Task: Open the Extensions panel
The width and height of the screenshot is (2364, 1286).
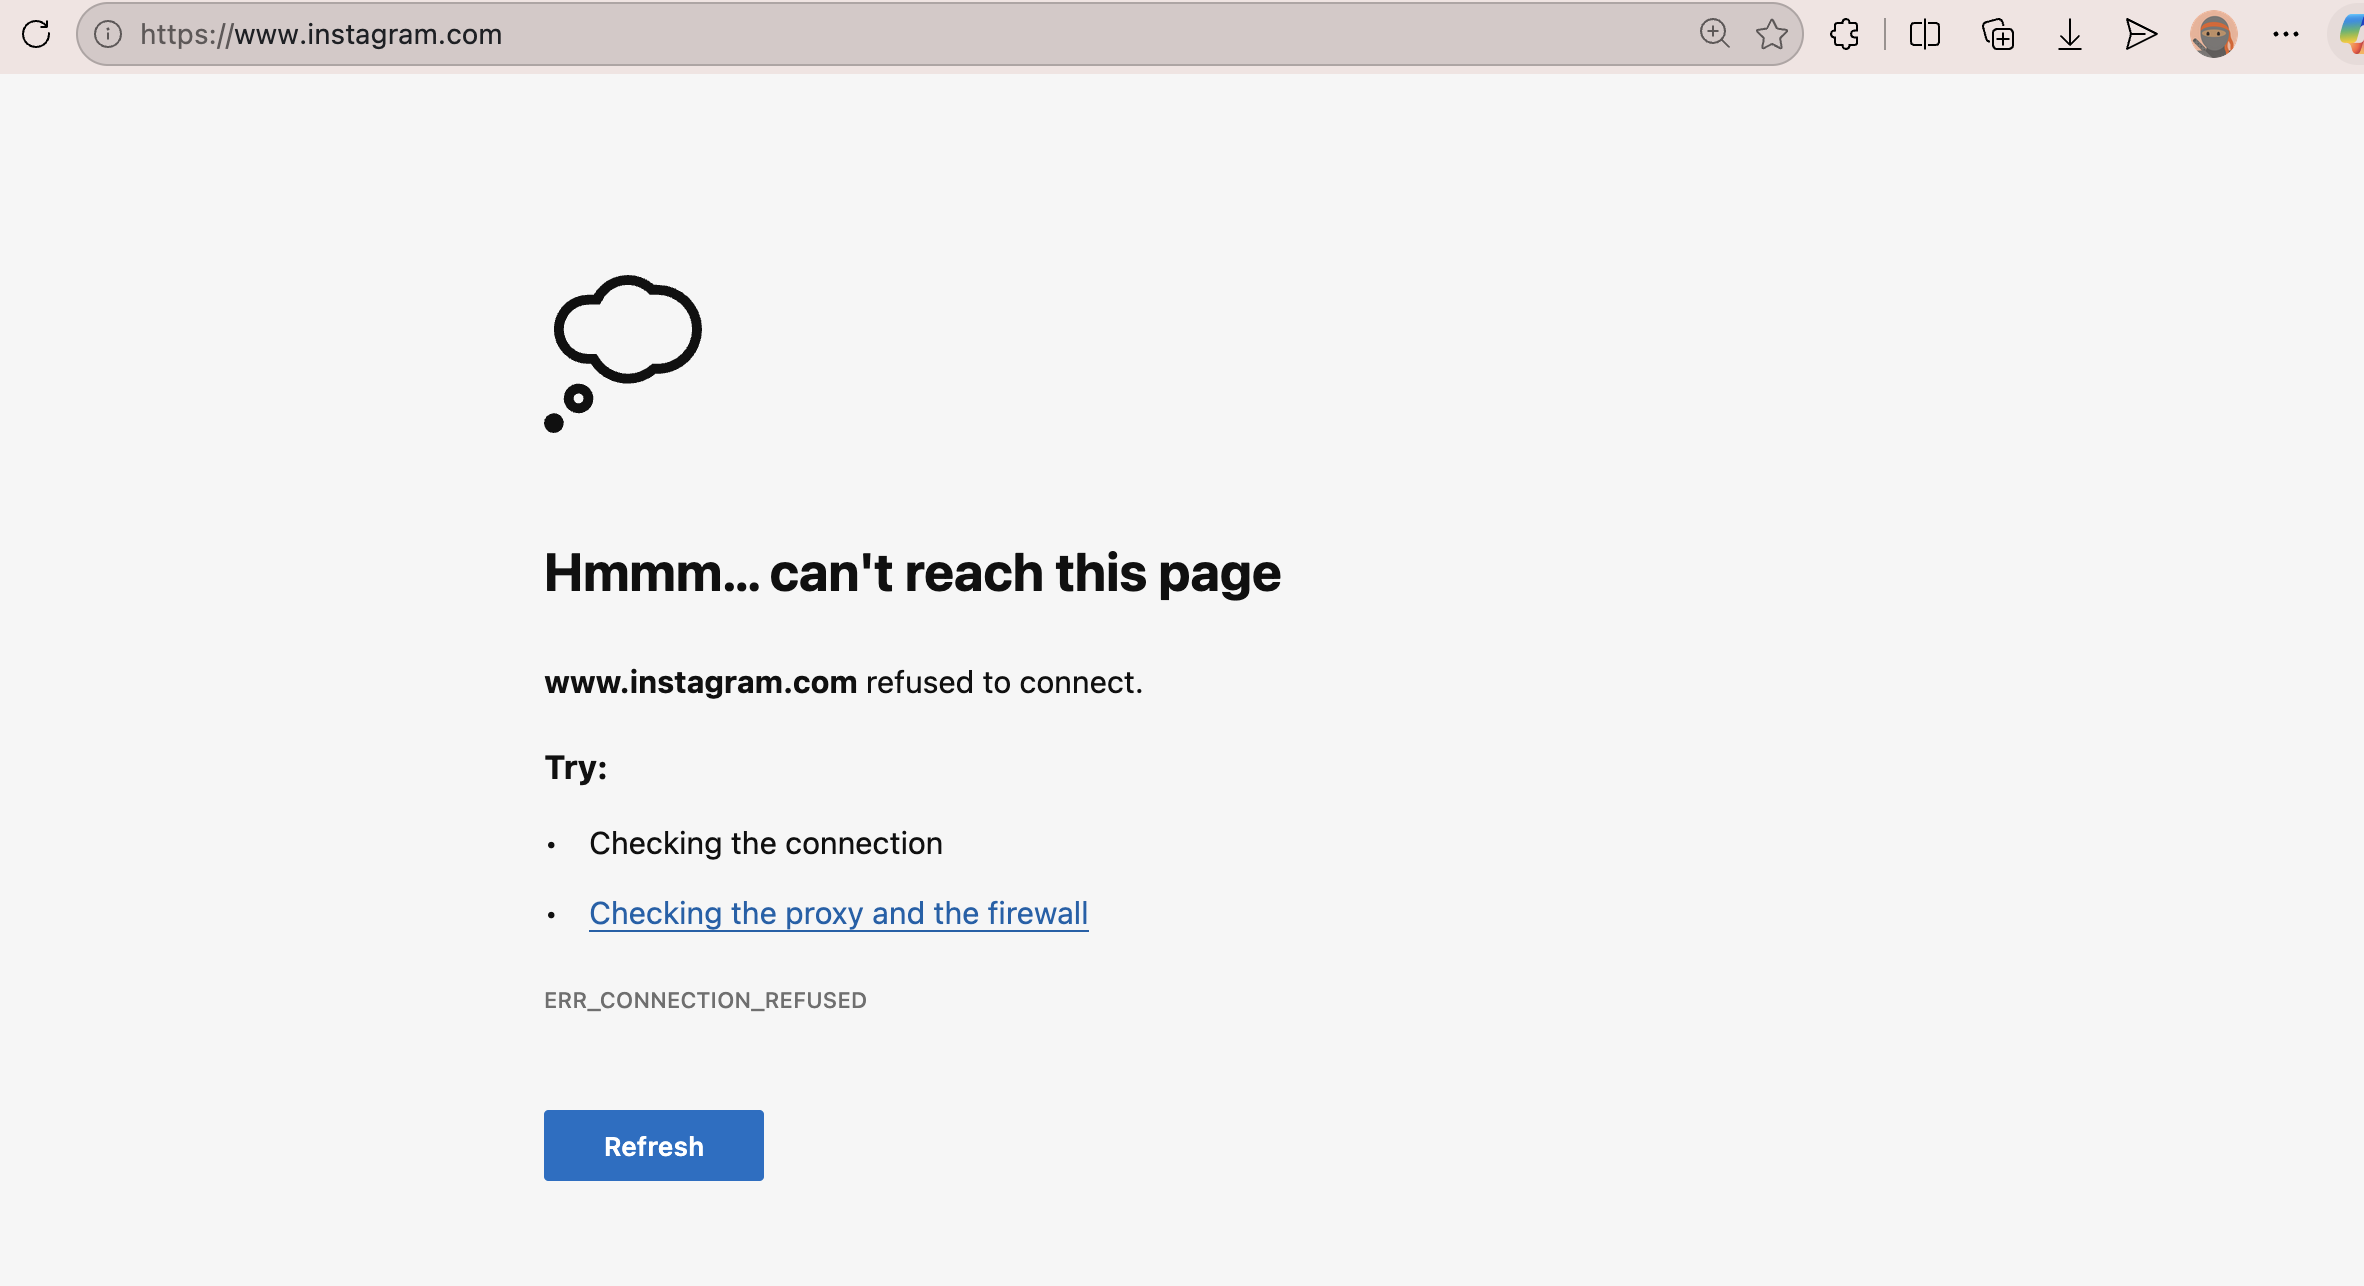Action: (1844, 34)
